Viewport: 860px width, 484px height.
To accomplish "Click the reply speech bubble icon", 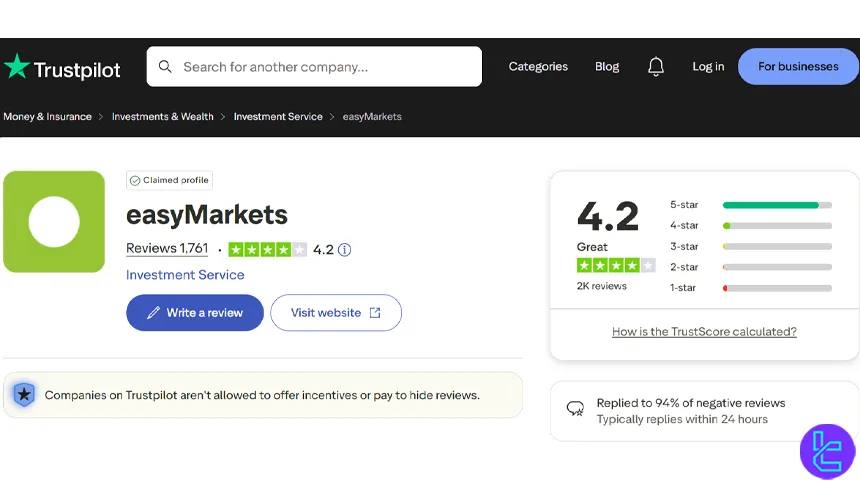I will point(575,409).
